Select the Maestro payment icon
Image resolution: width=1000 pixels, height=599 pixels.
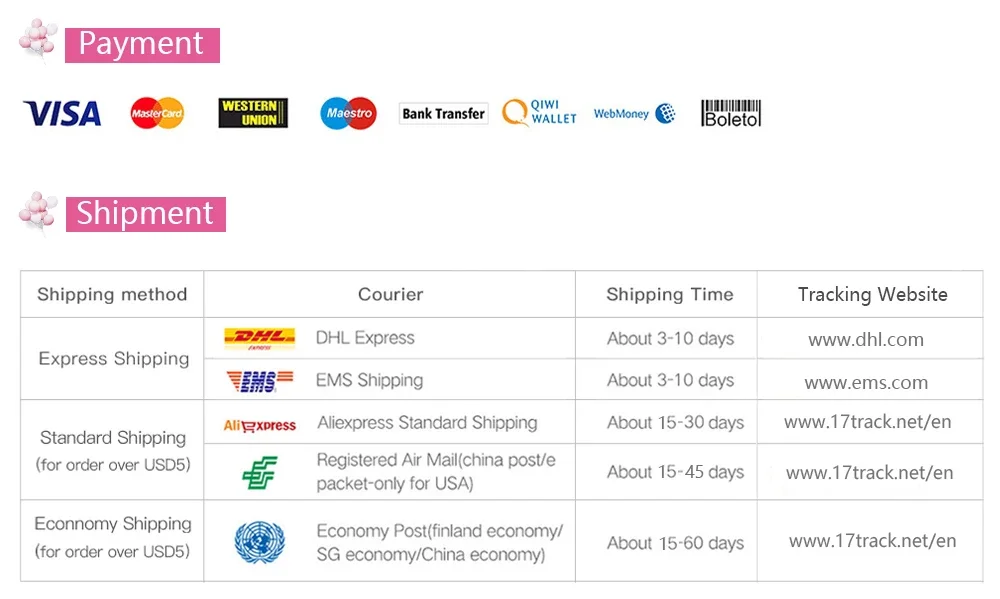(348, 114)
